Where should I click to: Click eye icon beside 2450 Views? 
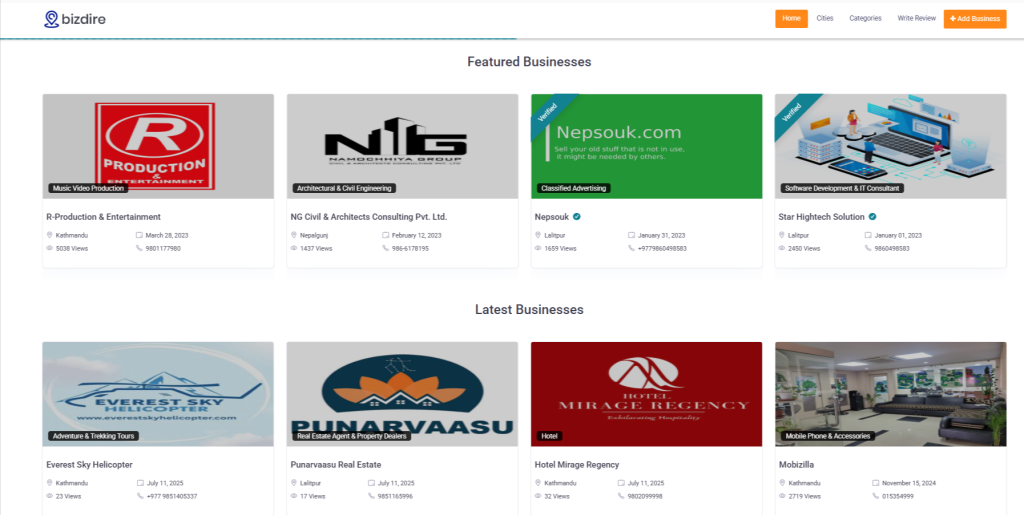(x=782, y=249)
